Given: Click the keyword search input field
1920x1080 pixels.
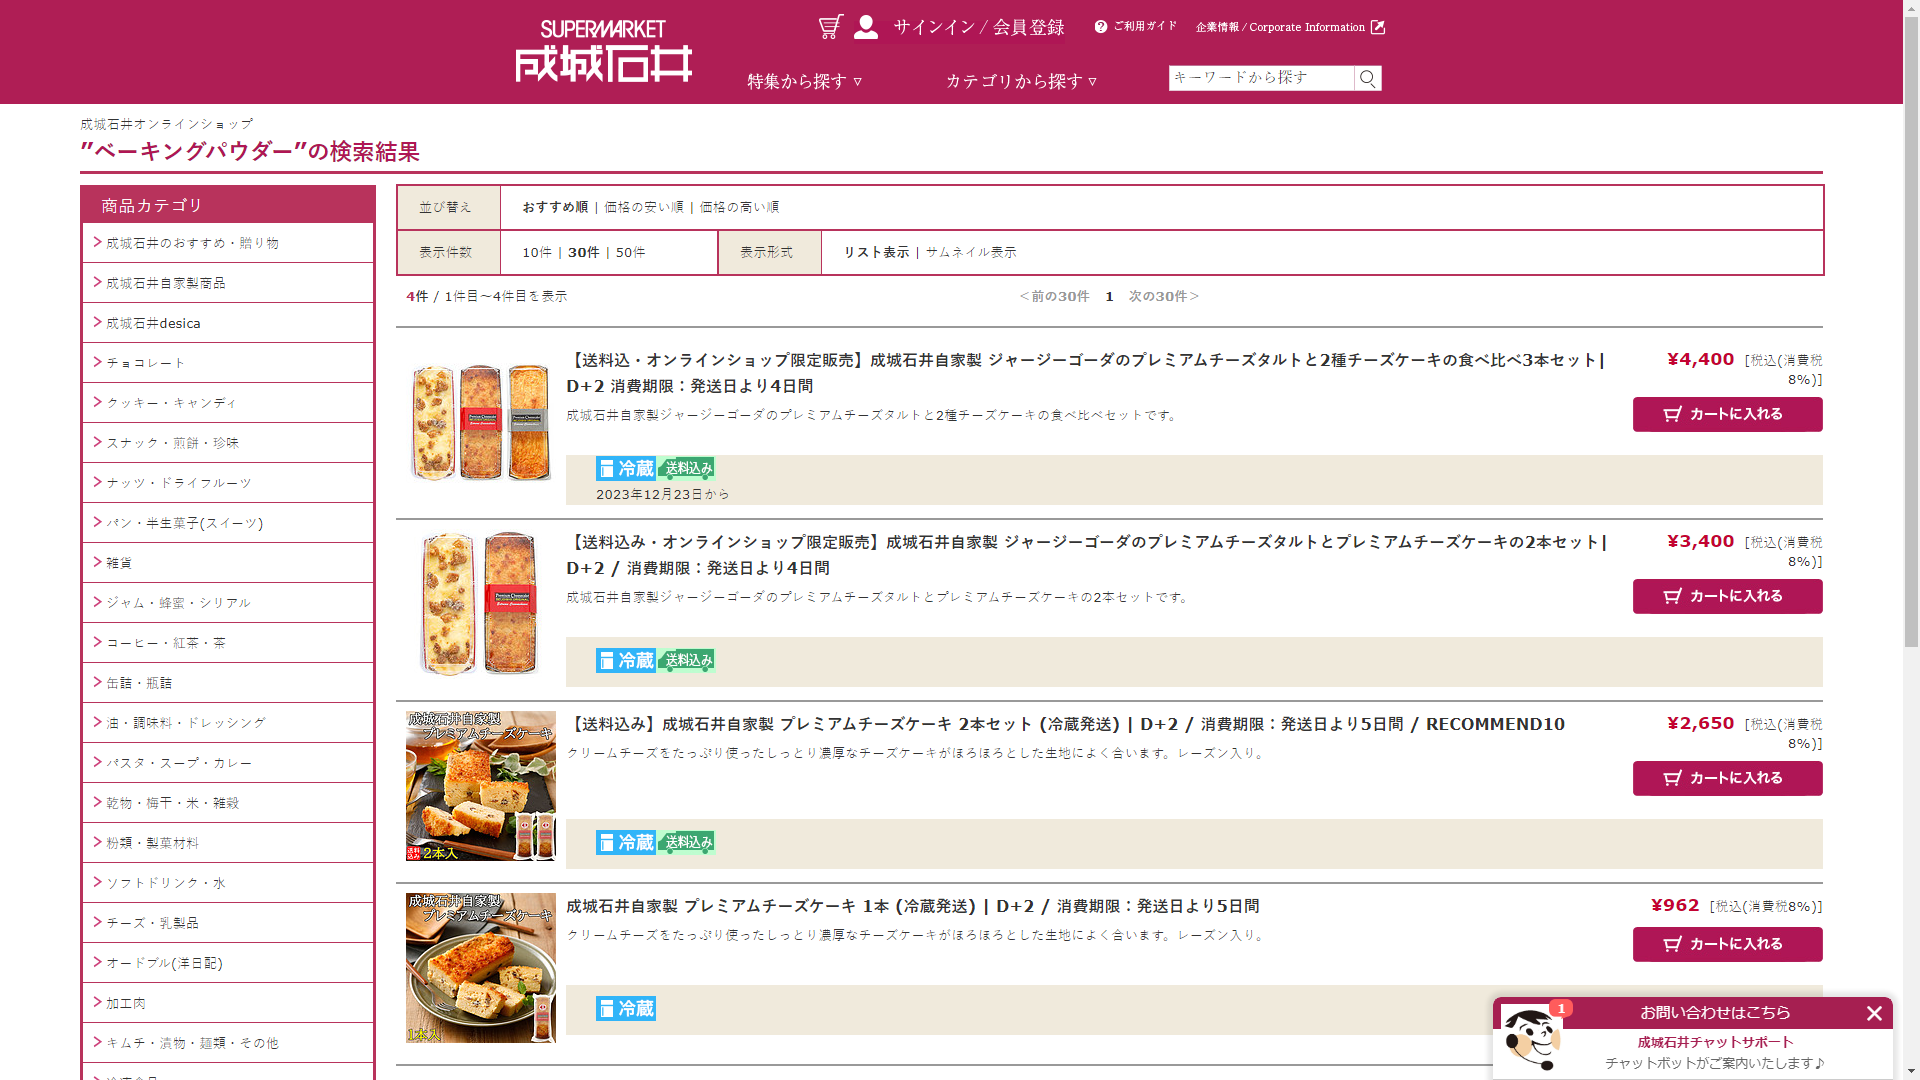Looking at the screenshot, I should (x=1260, y=78).
